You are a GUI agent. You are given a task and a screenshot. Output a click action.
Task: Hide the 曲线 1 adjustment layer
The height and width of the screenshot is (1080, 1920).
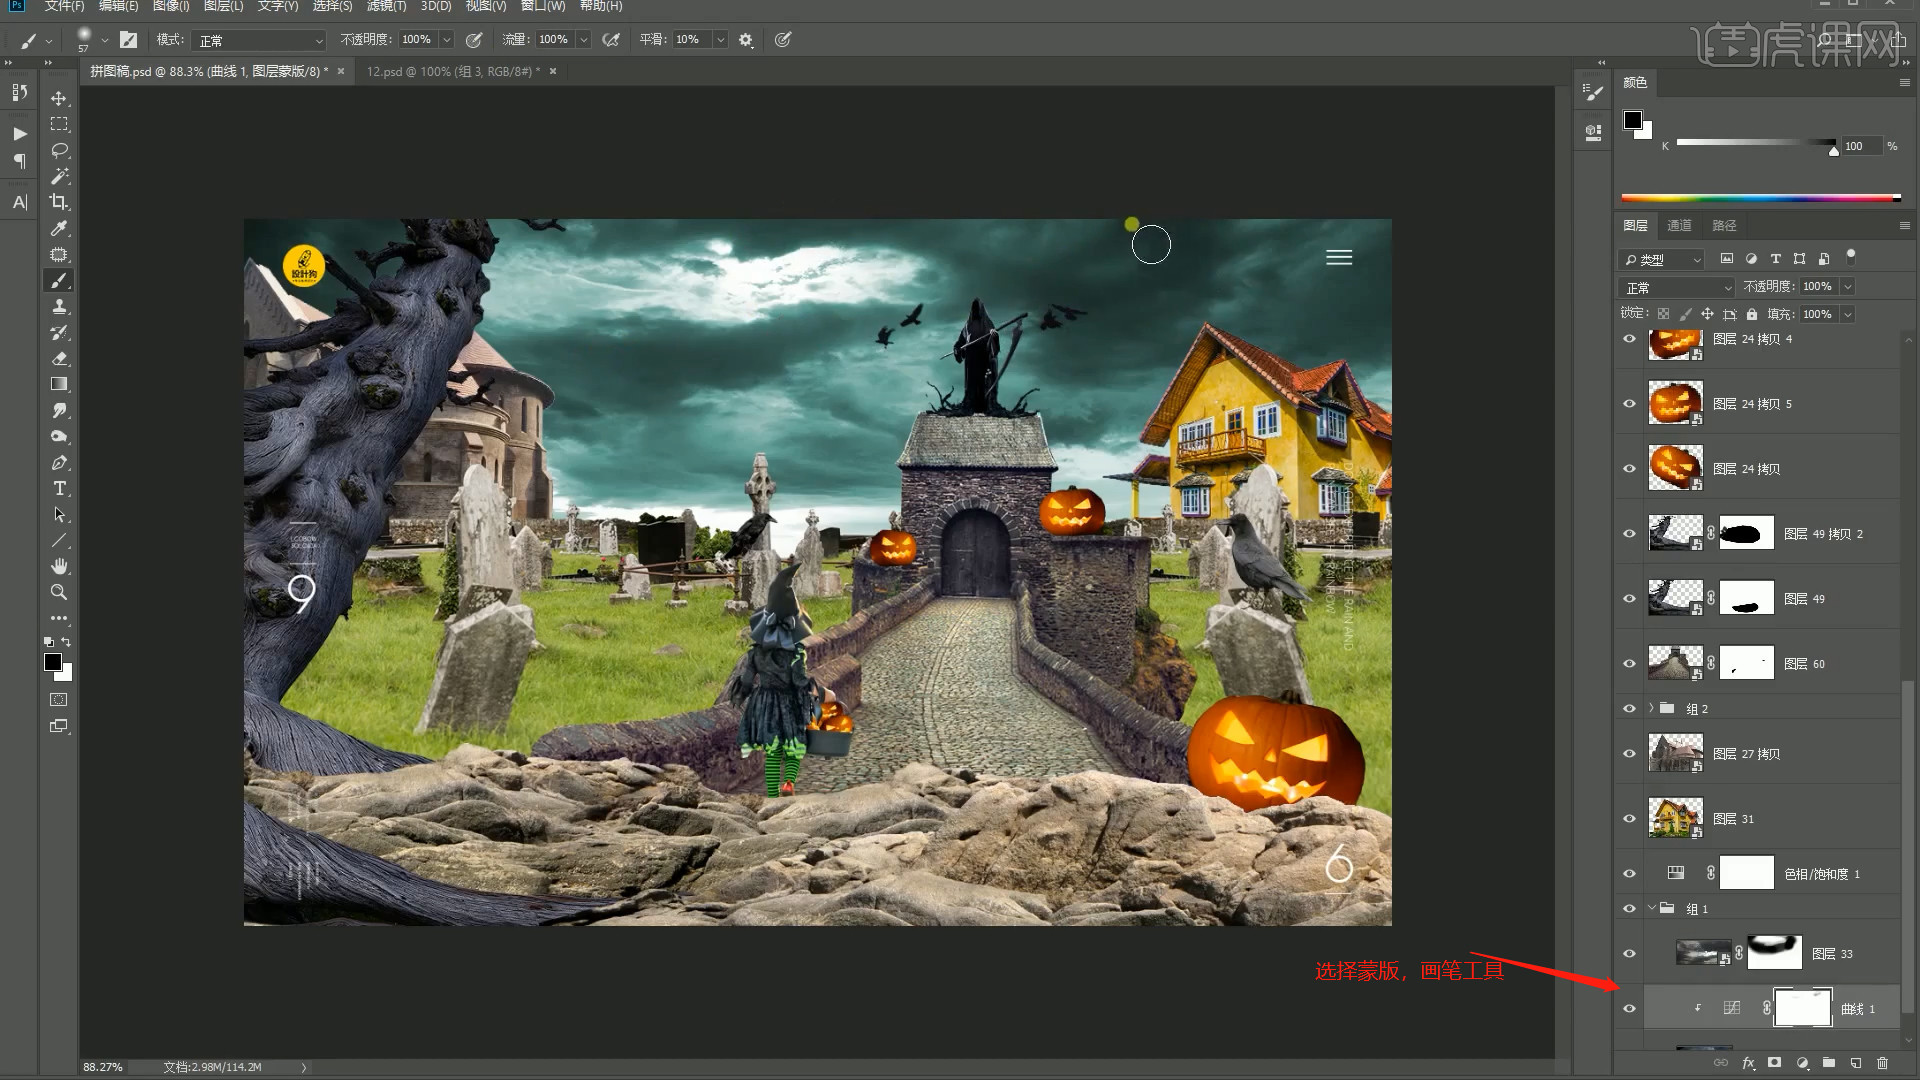(1629, 1009)
